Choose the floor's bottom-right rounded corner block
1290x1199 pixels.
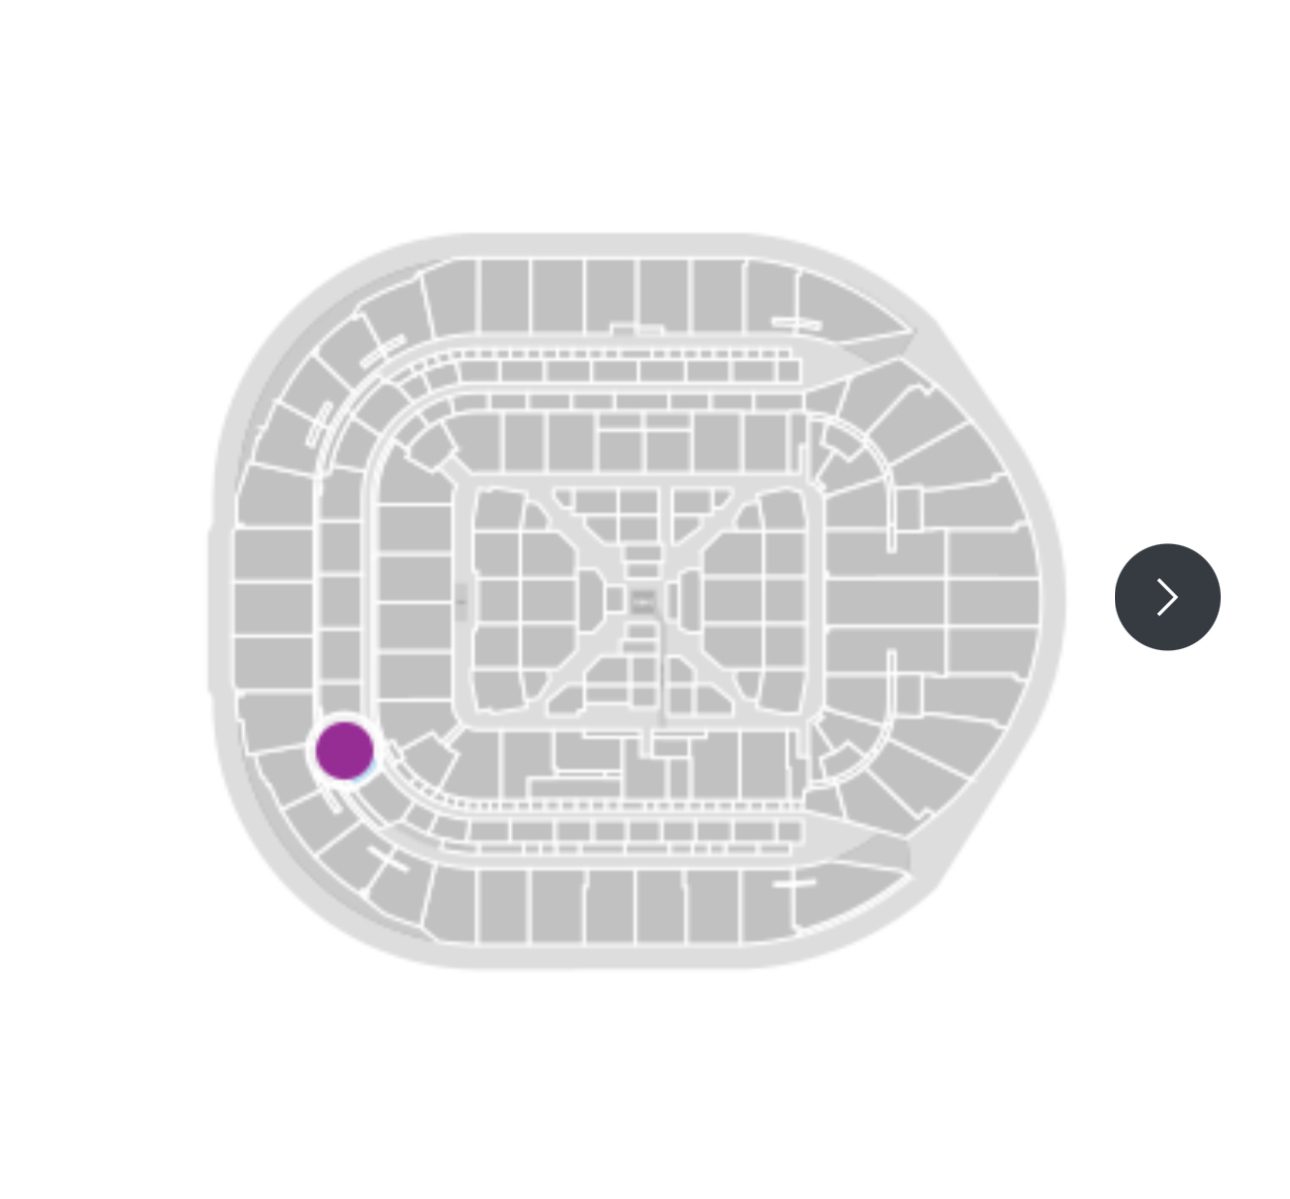[x=782, y=690]
